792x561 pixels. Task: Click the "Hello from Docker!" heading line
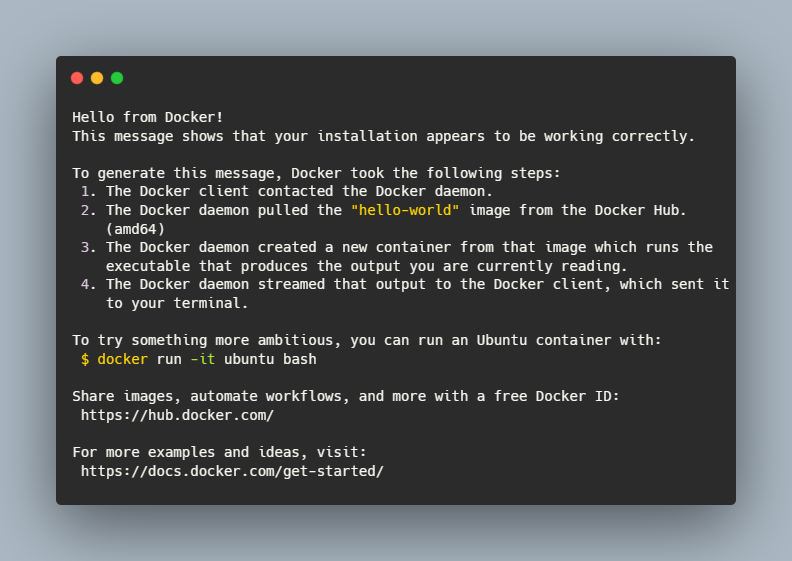pyautogui.click(x=148, y=117)
